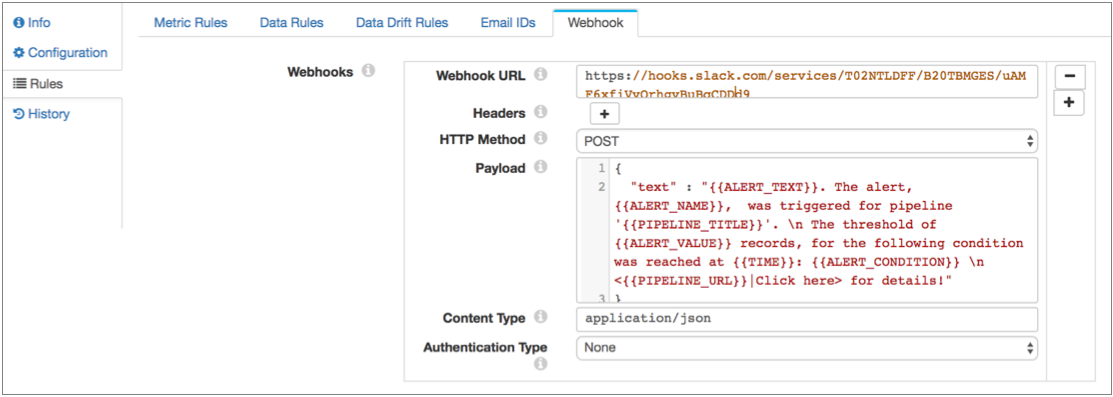
Task: Open History in the left sidebar
Action: click(x=42, y=114)
